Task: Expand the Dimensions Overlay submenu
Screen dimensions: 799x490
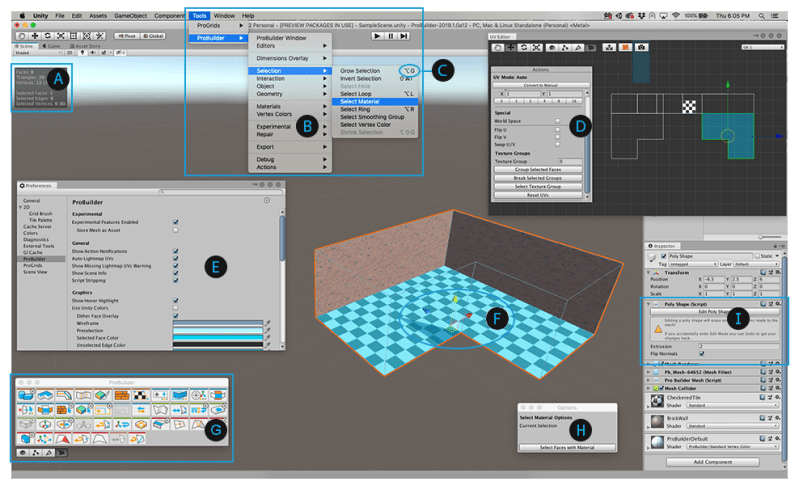Action: click(289, 58)
